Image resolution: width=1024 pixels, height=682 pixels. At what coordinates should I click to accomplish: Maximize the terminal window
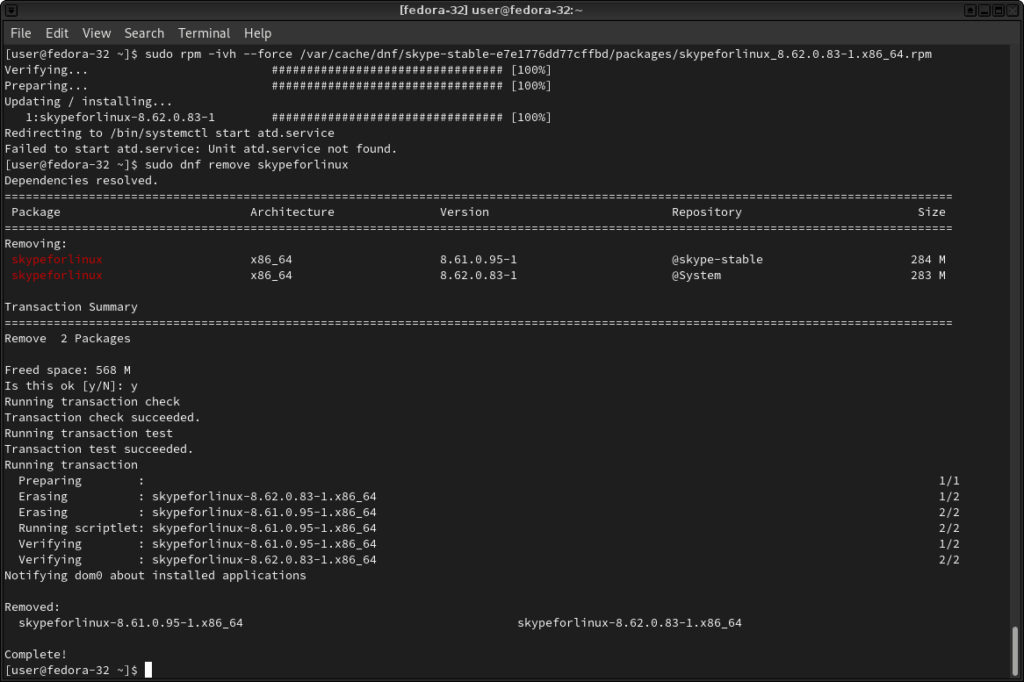pos(999,10)
